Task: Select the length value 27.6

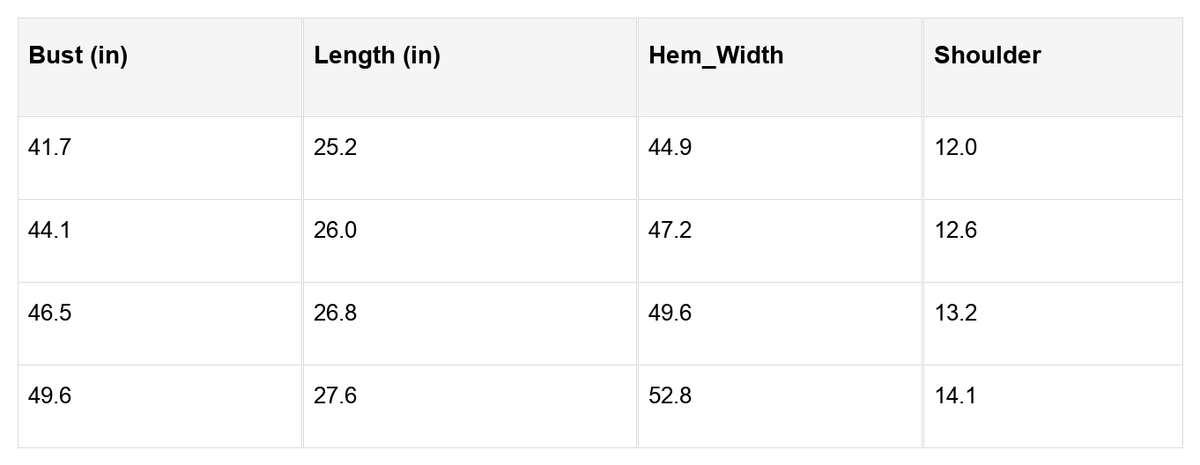Action: coord(335,396)
